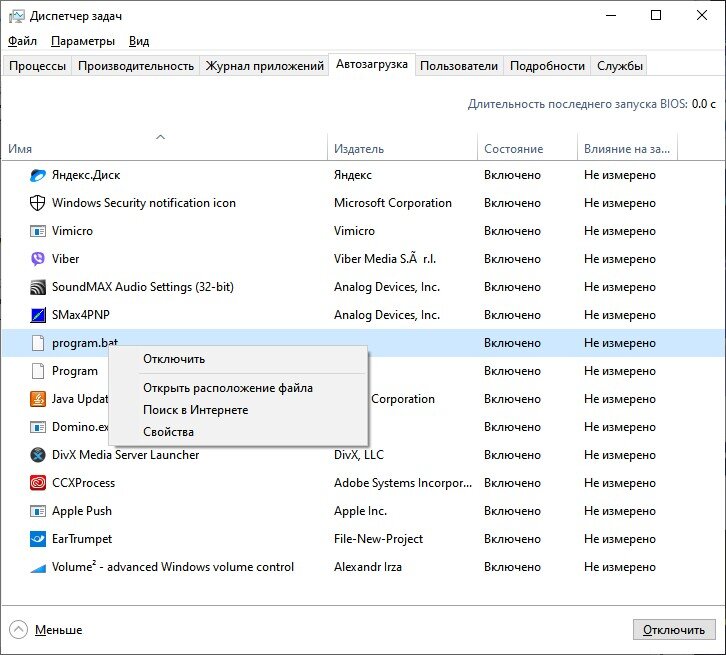Select the Vimicro entry name

pos(72,231)
